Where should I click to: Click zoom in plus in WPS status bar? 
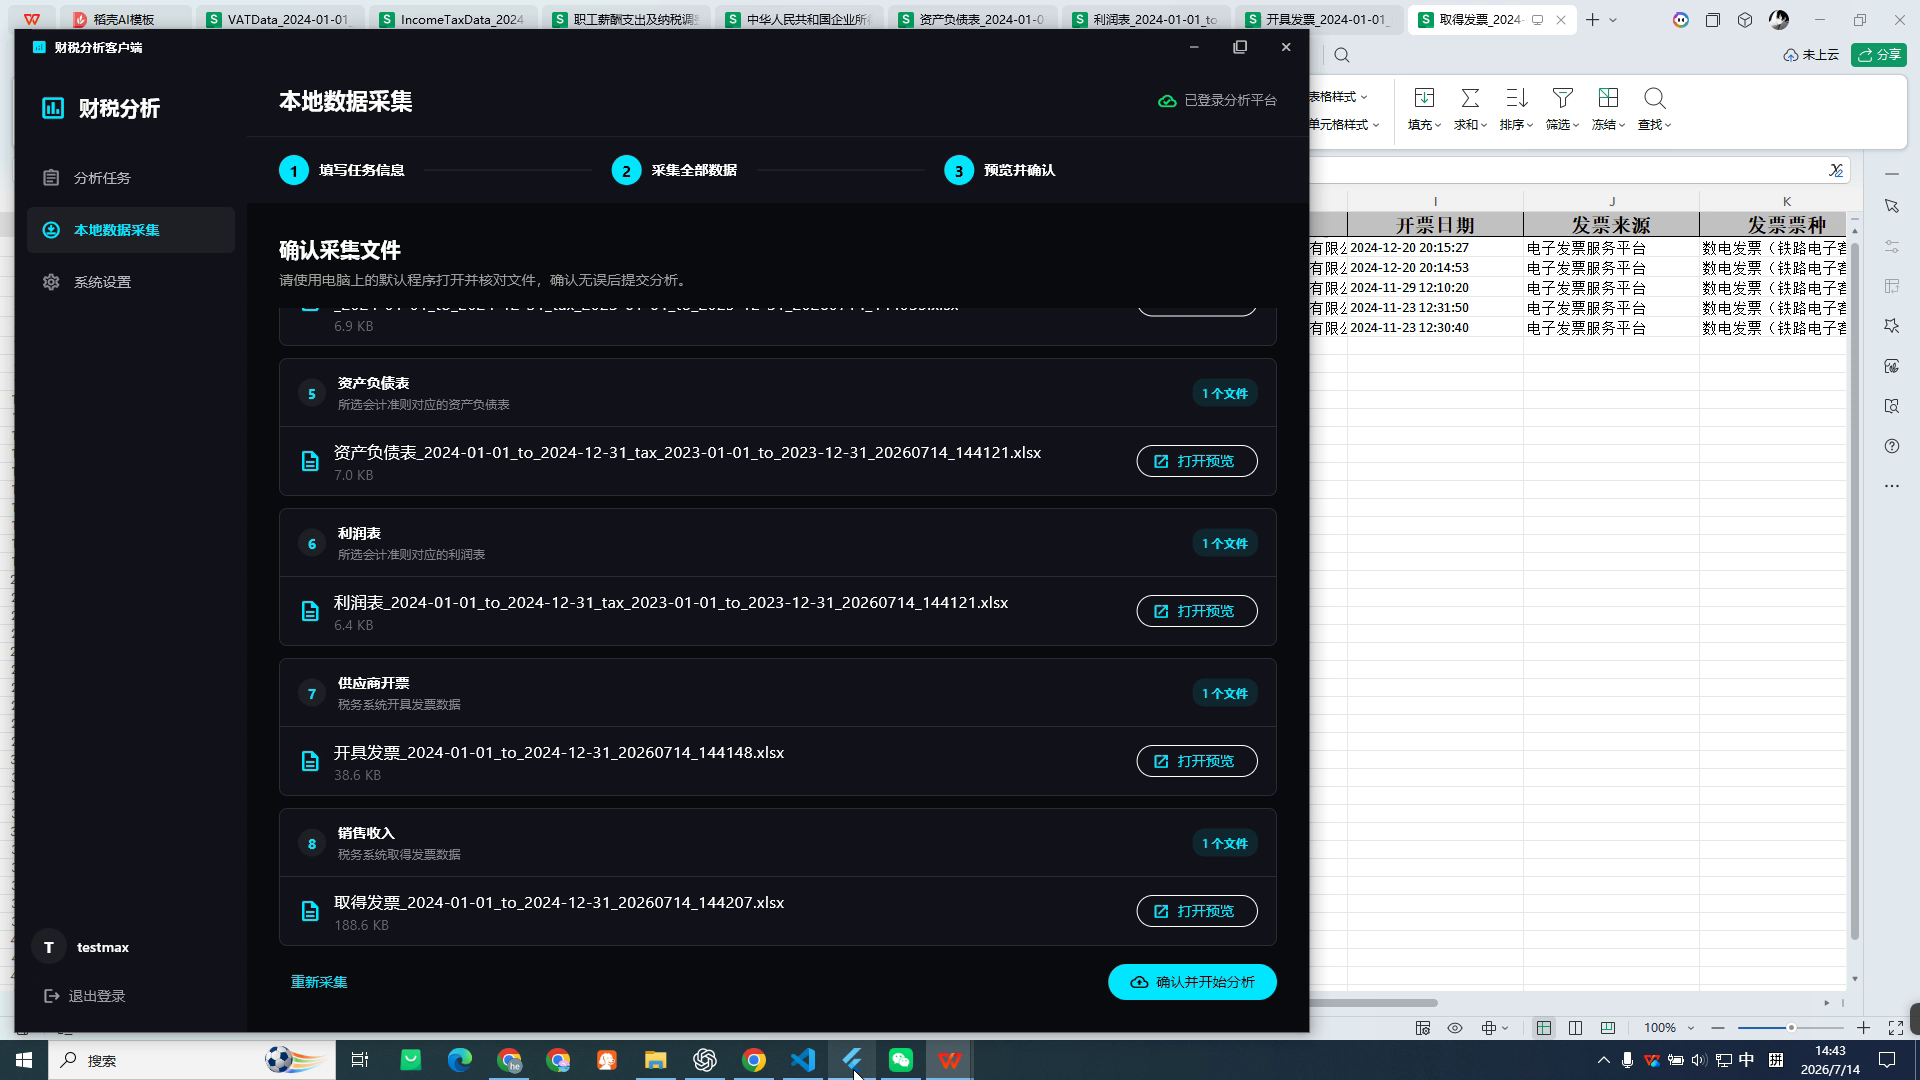(x=1863, y=1028)
